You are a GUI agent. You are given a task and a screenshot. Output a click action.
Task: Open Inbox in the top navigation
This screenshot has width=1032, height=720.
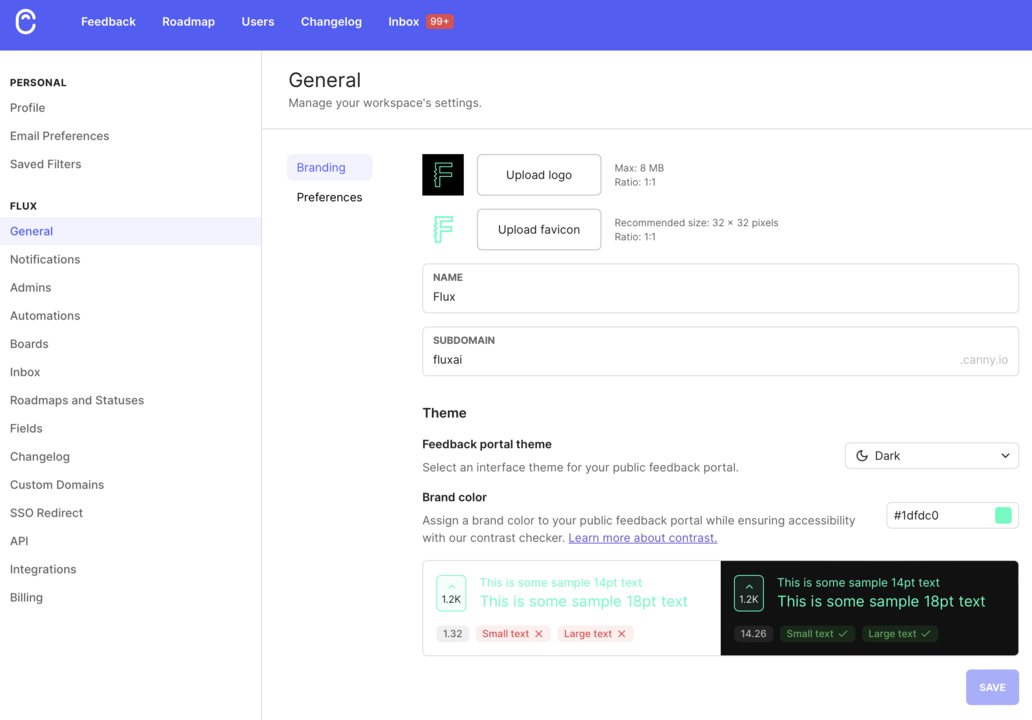tap(403, 22)
